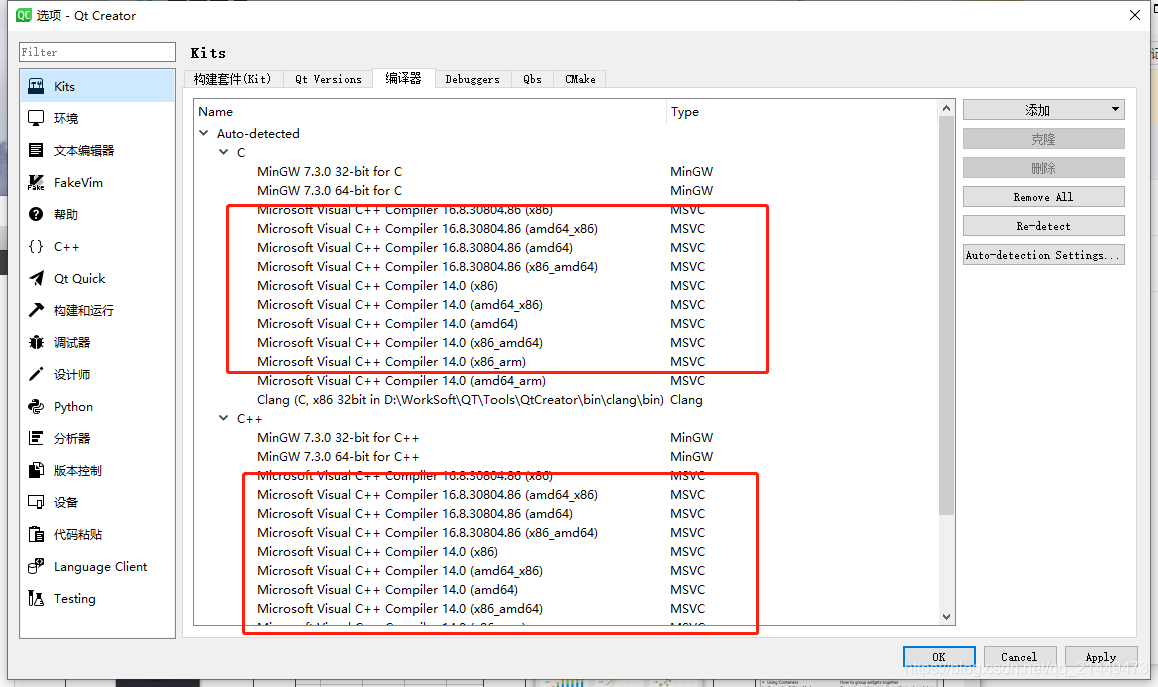The height and width of the screenshot is (687, 1158).
Task: Open the CMake tab
Action: (x=580, y=79)
